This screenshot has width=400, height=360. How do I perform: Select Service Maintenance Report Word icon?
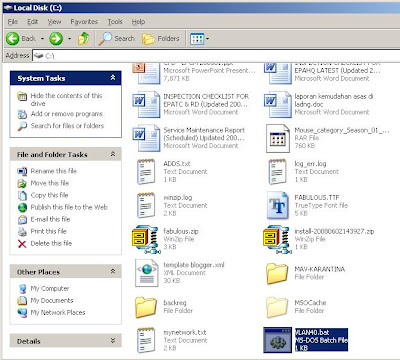tap(146, 138)
